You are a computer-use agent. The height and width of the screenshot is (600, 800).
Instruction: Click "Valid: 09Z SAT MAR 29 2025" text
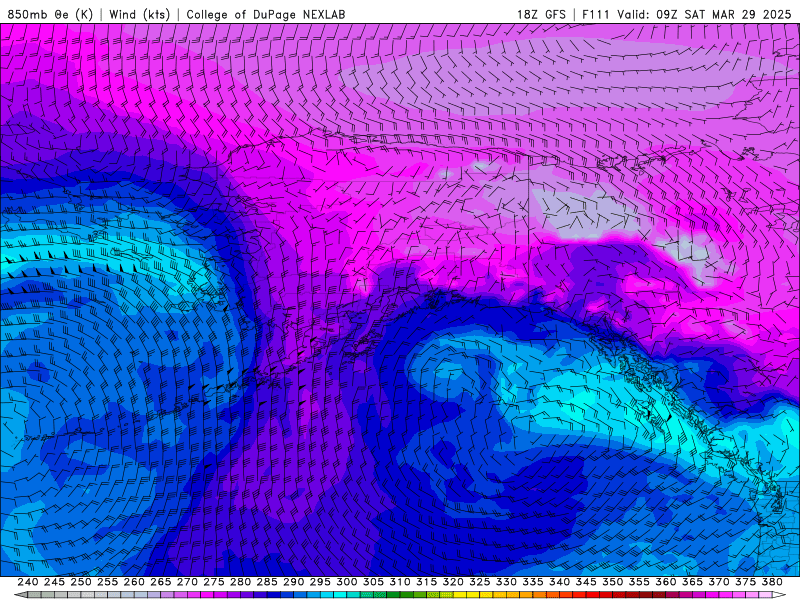click(x=705, y=14)
